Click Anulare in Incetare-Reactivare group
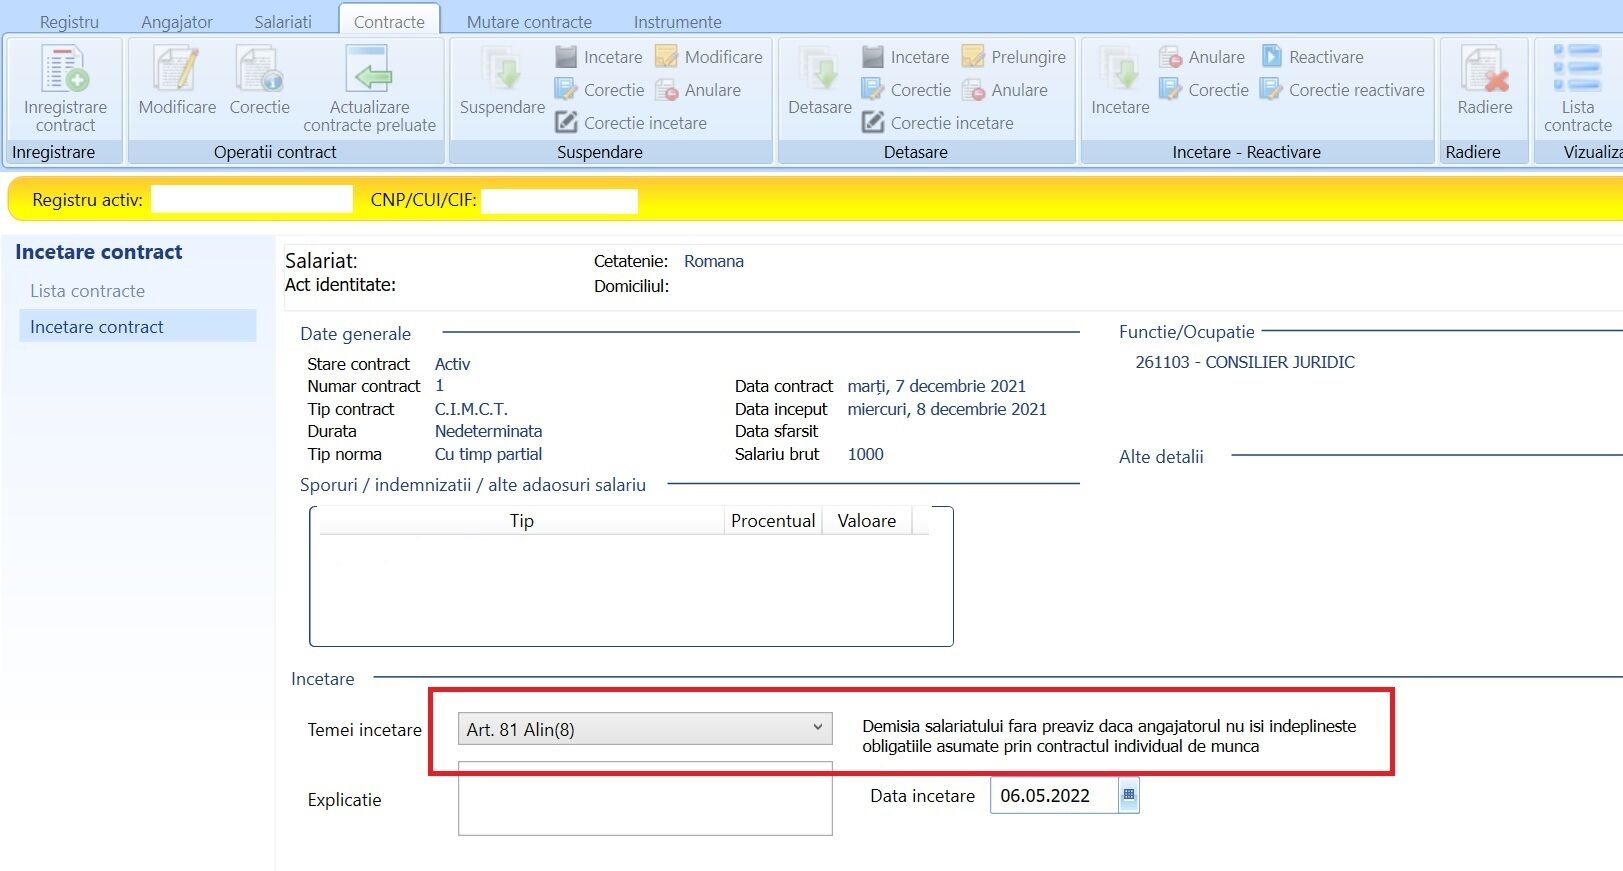Screen dimensions: 1623x871 (x=1202, y=57)
